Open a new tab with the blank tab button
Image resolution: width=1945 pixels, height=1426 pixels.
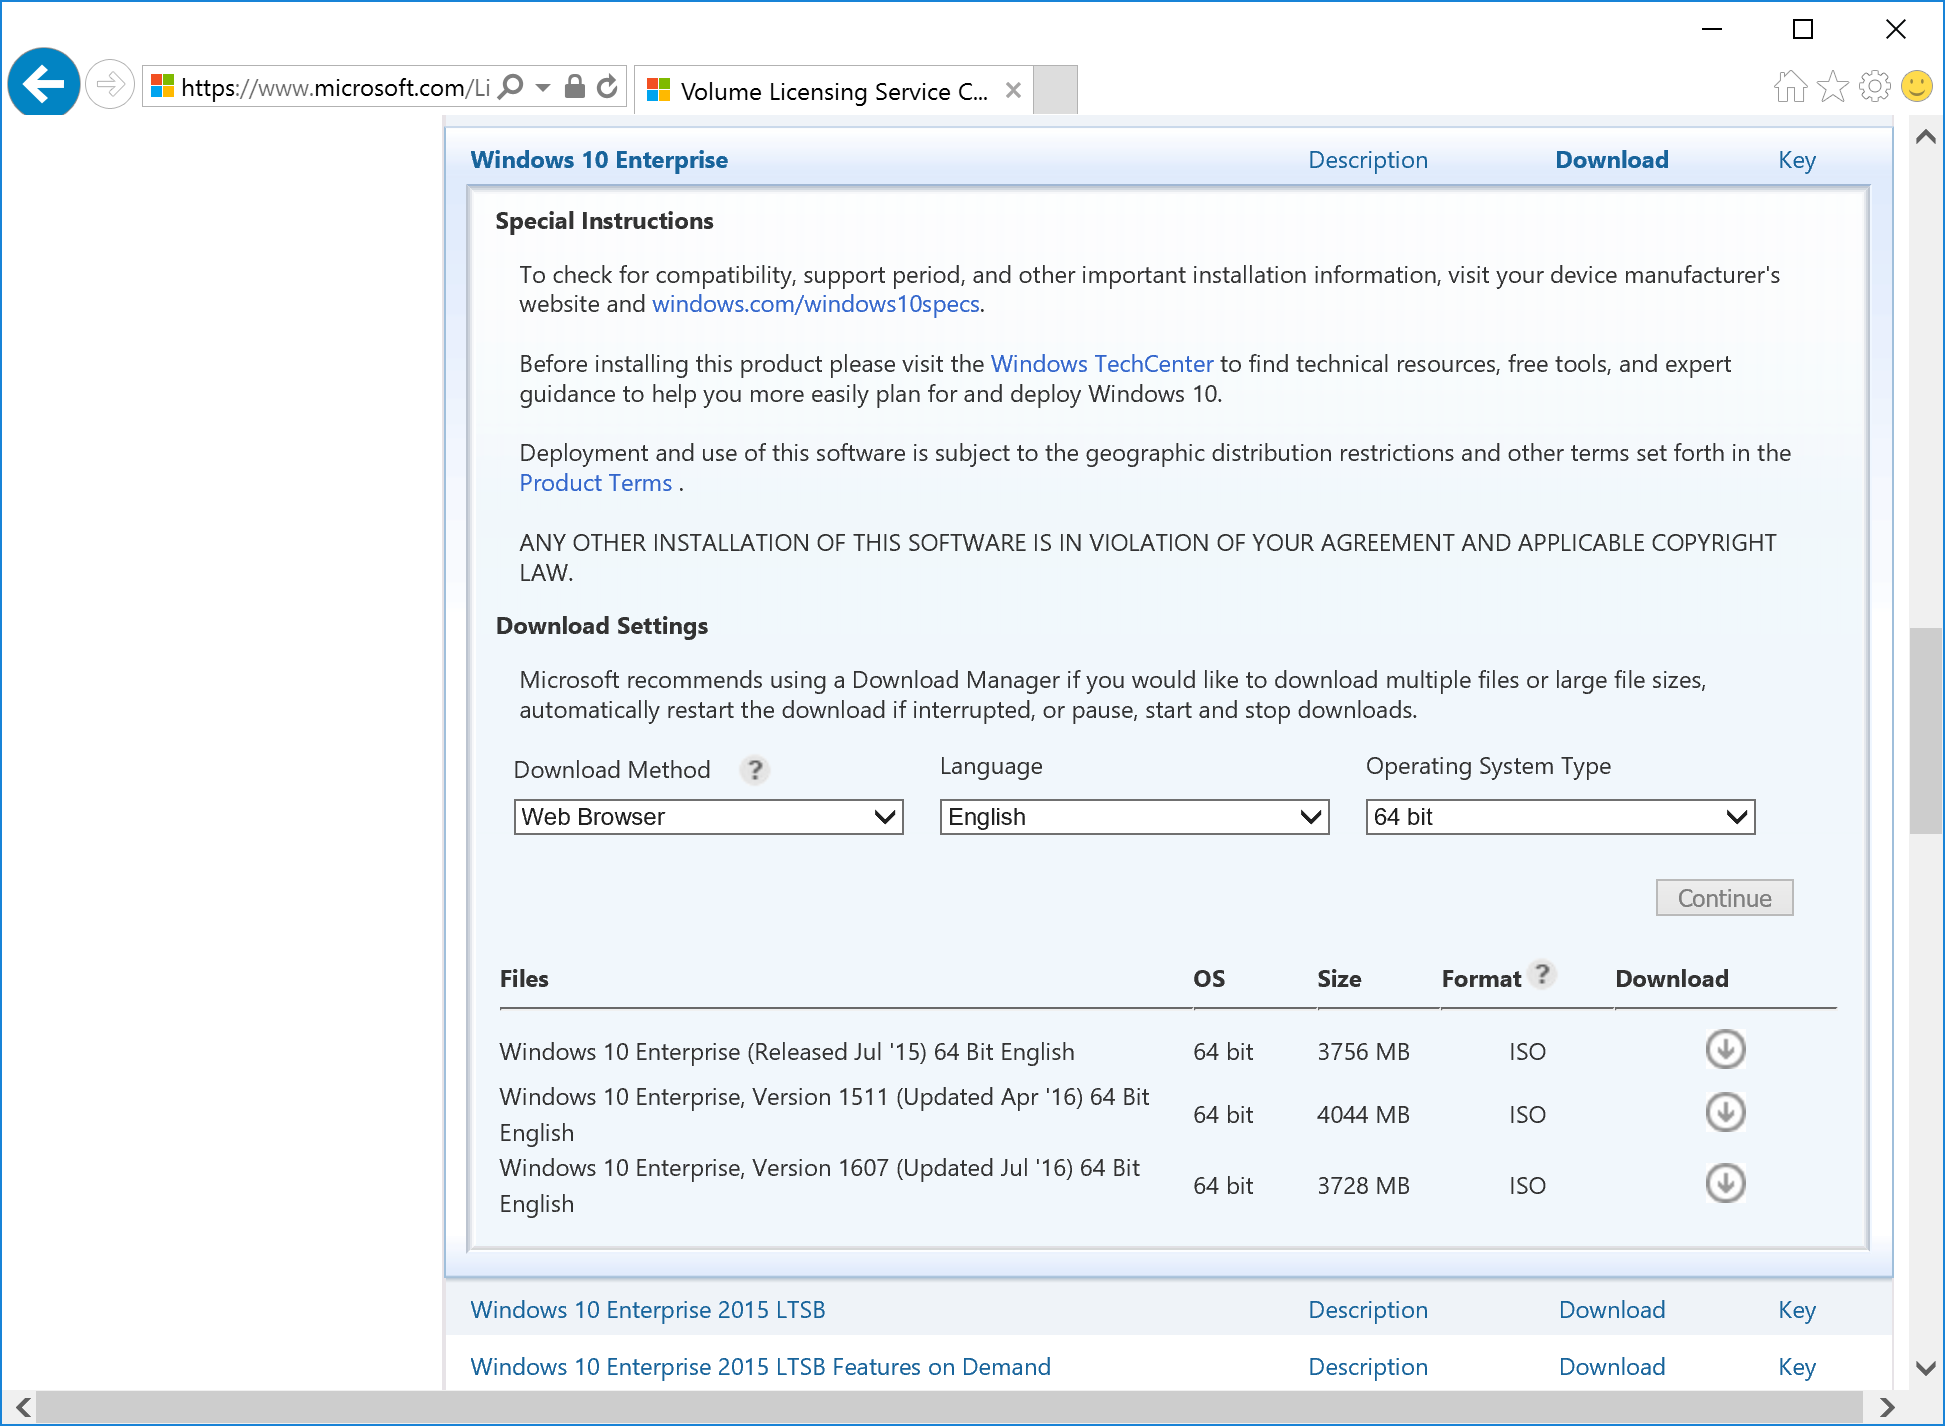point(1055,90)
